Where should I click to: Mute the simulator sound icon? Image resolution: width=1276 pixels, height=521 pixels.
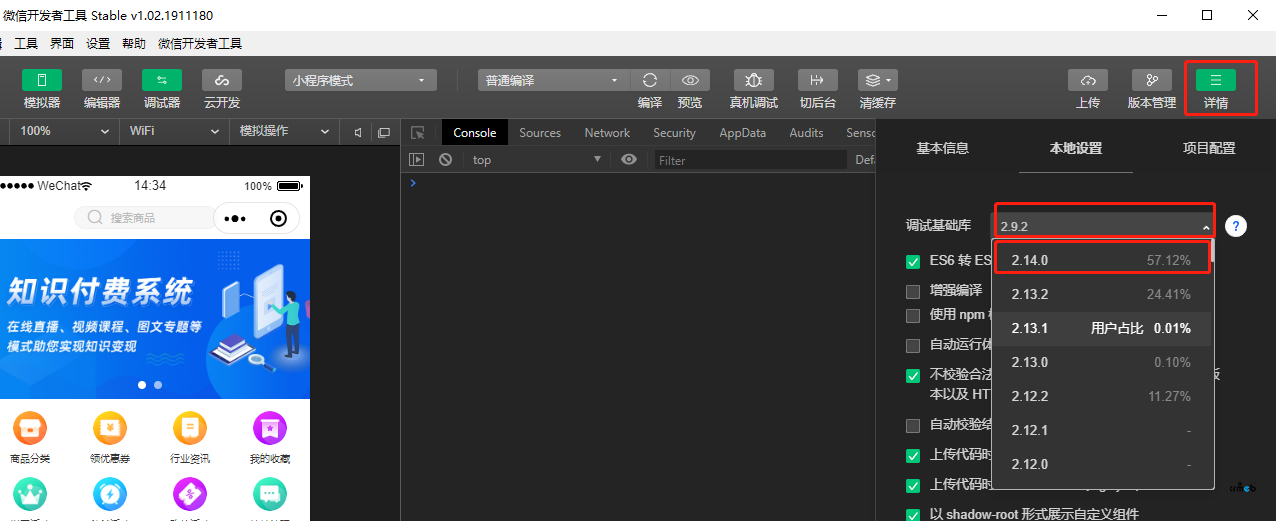point(358,132)
